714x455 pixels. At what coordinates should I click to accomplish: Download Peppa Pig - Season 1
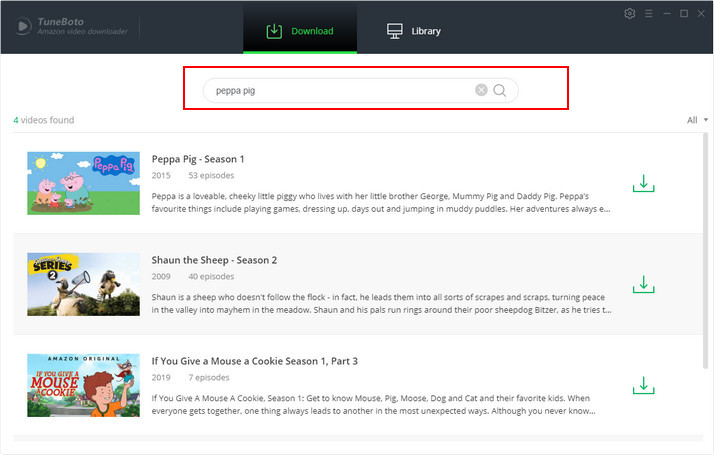click(x=643, y=184)
